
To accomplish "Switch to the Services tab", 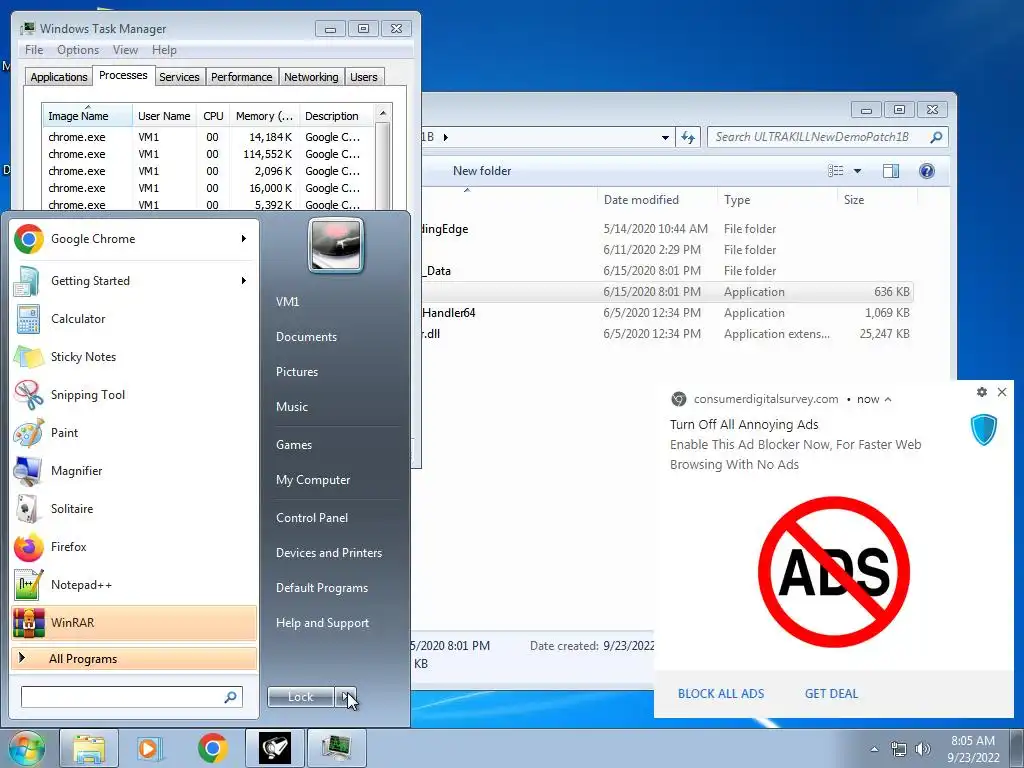I will click(179, 77).
